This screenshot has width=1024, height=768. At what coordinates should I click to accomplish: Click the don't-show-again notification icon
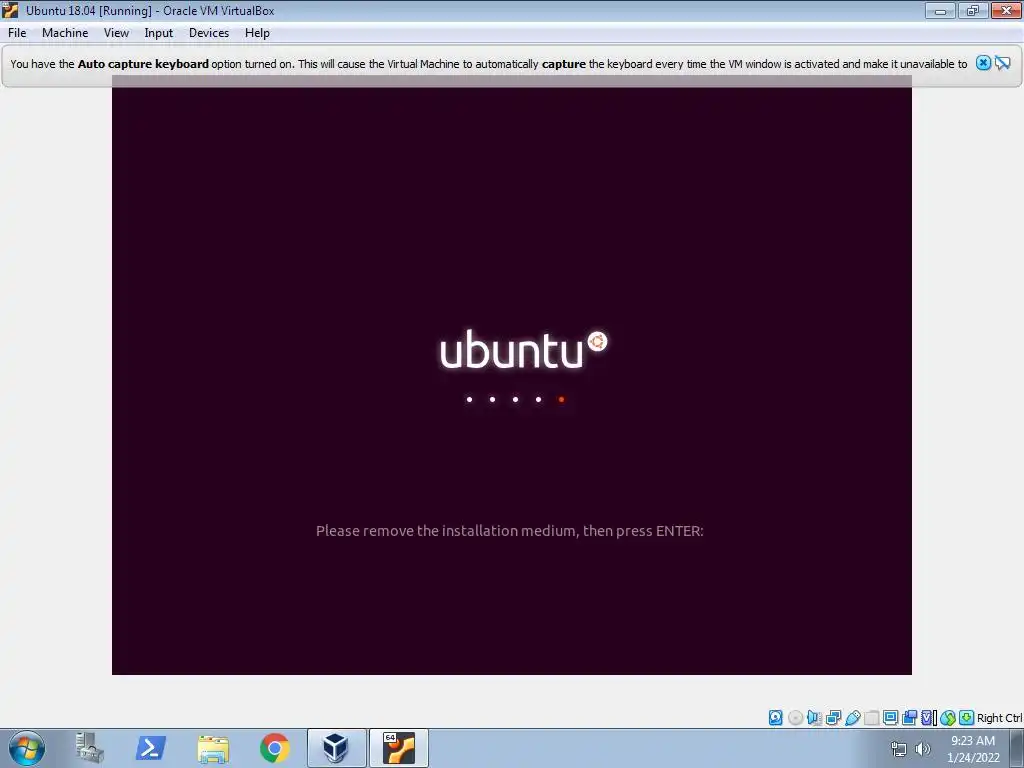pos(1003,63)
